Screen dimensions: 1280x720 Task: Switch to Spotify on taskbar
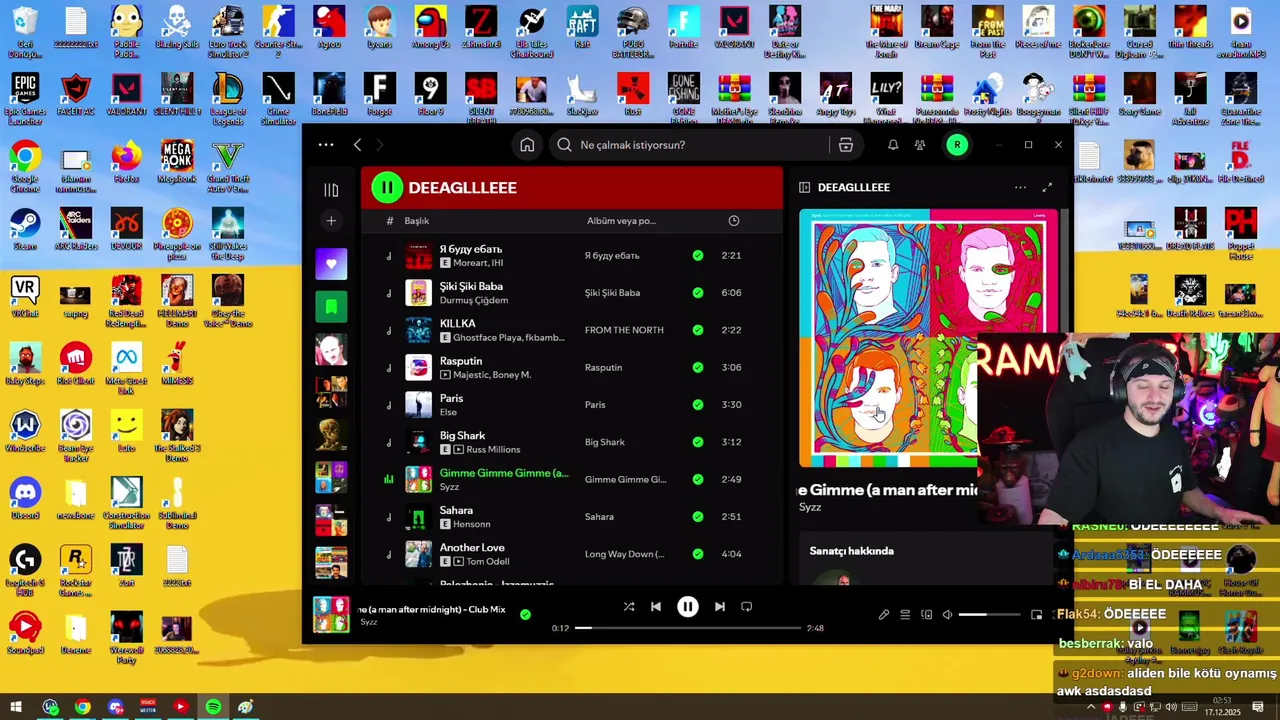213,707
